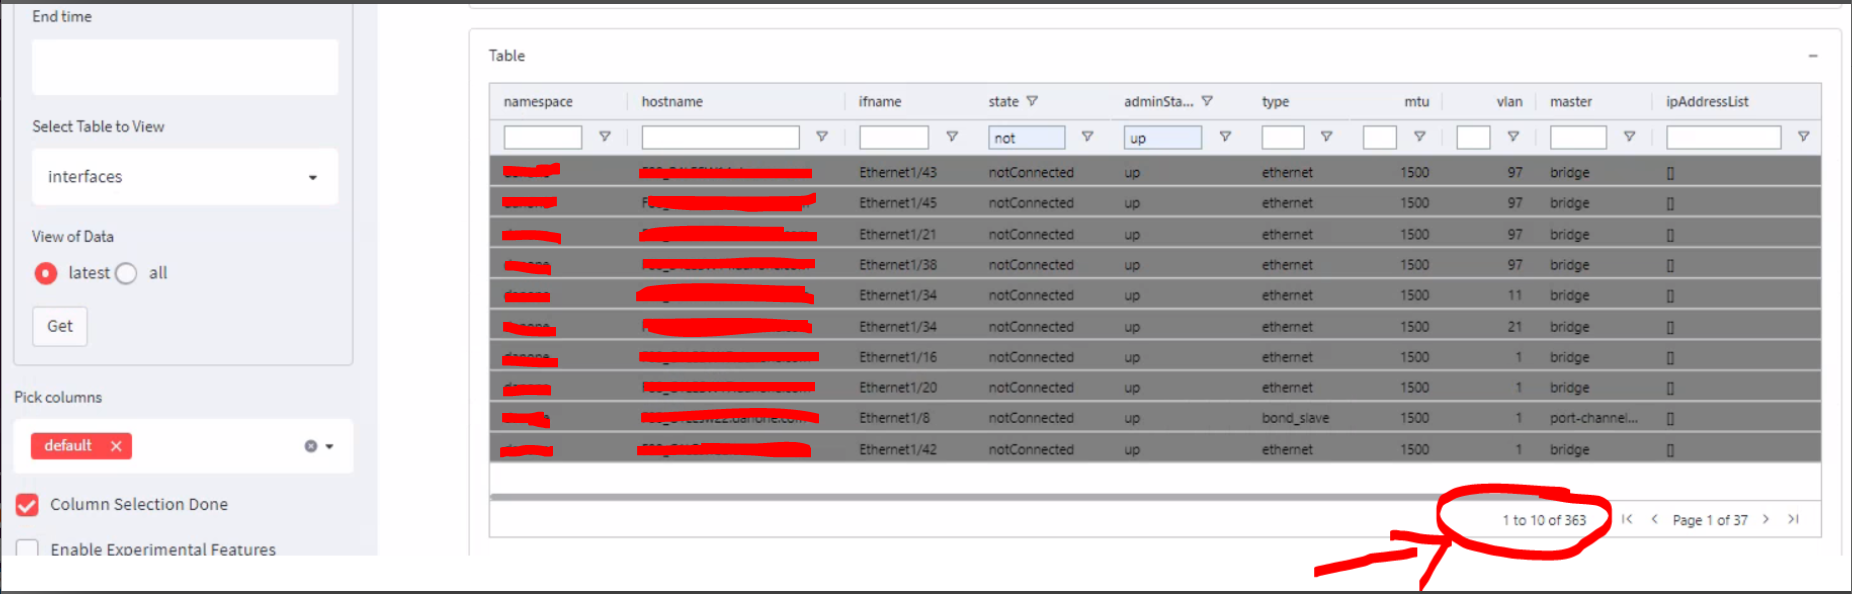The image size is (1852, 594).
Task: Sort by the namespace column header
Action: [538, 102]
